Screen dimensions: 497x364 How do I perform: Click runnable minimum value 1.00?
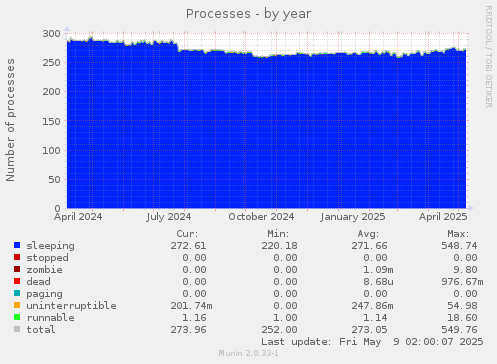(285, 318)
